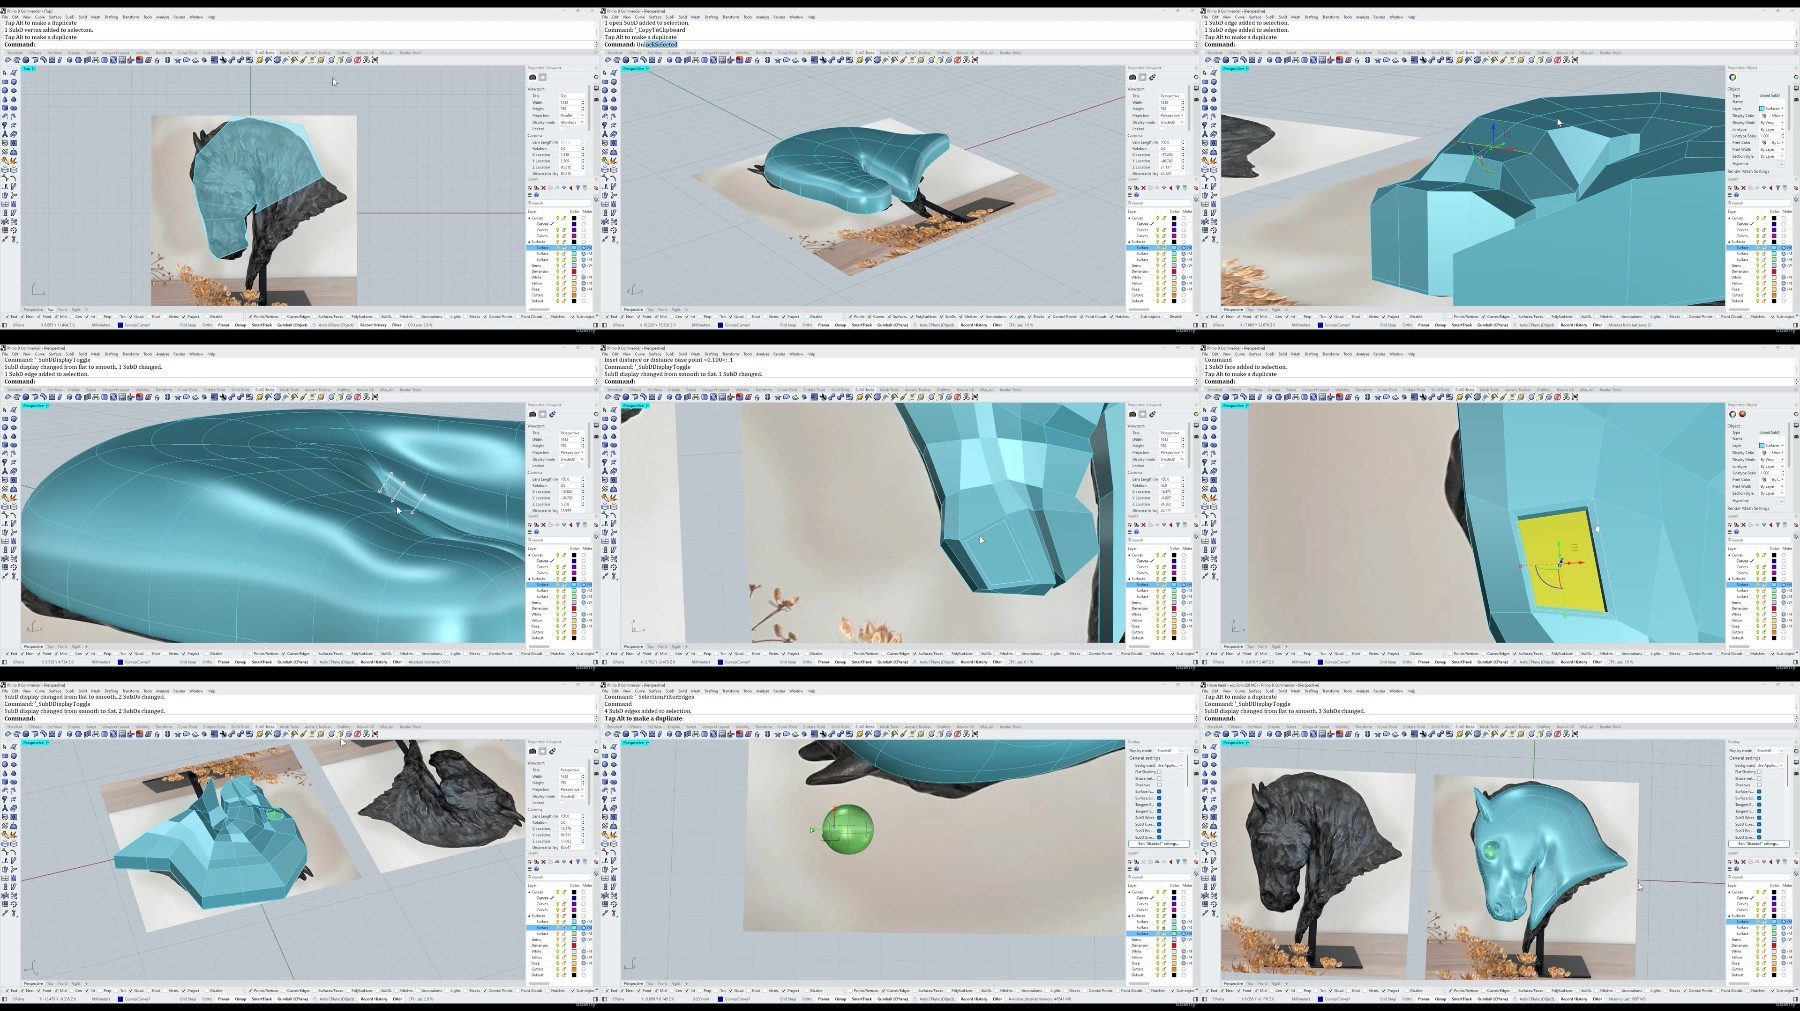The image size is (1800, 1011).
Task: Open Projection dropdown in low-poly muzzle screenshot
Action: click(1172, 453)
